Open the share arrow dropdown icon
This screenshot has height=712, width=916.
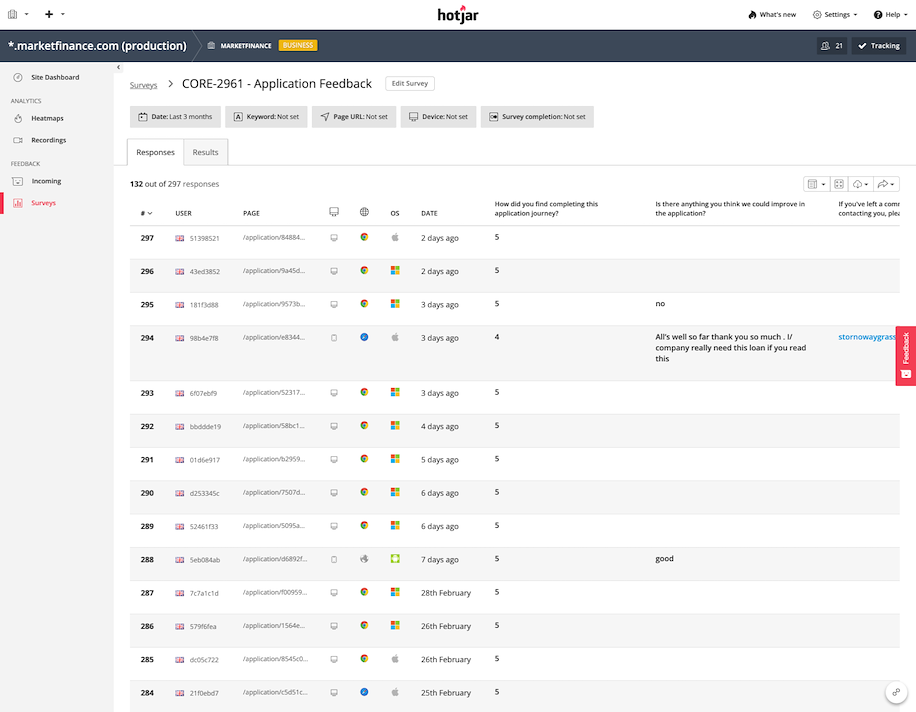point(886,184)
